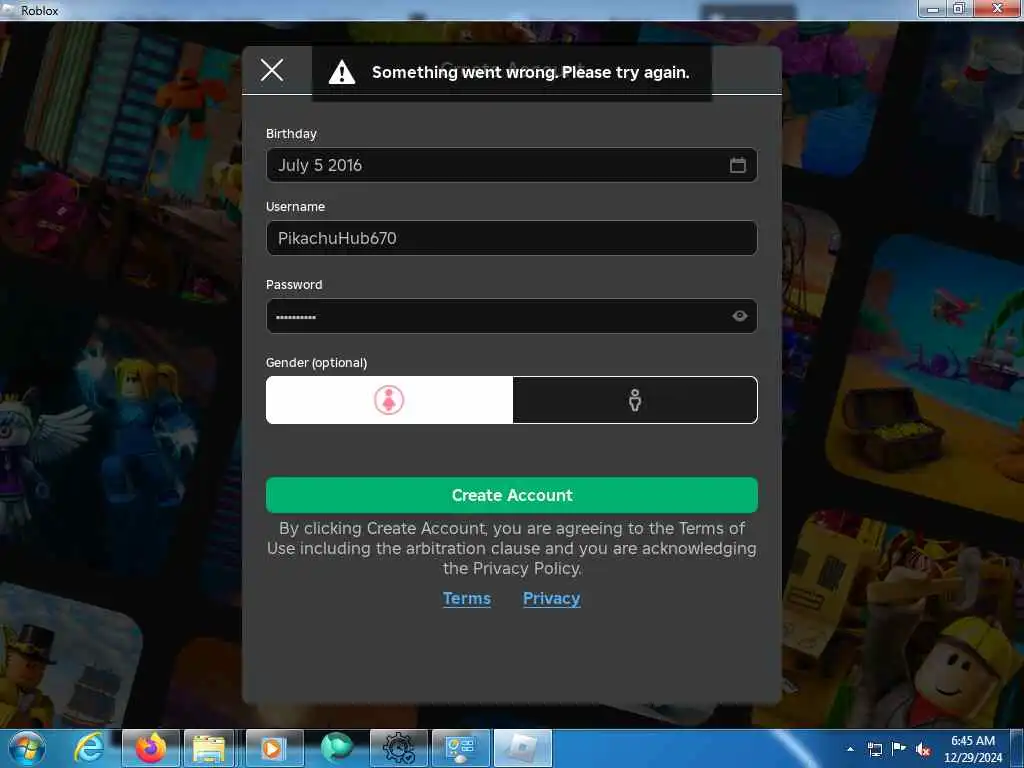This screenshot has width=1024, height=768.
Task: Launch Firefox from the taskbar
Action: point(151,748)
